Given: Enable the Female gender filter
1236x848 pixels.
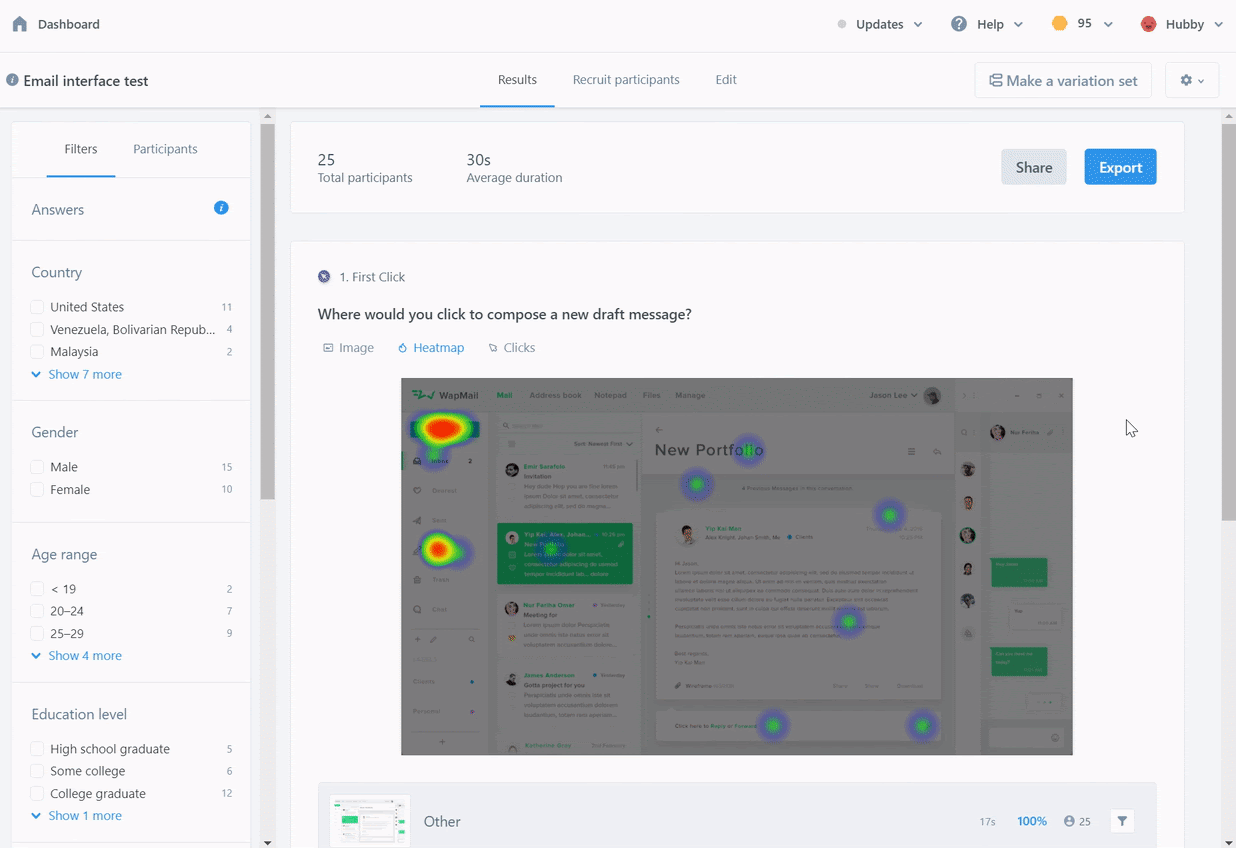Looking at the screenshot, I should [x=37, y=490].
